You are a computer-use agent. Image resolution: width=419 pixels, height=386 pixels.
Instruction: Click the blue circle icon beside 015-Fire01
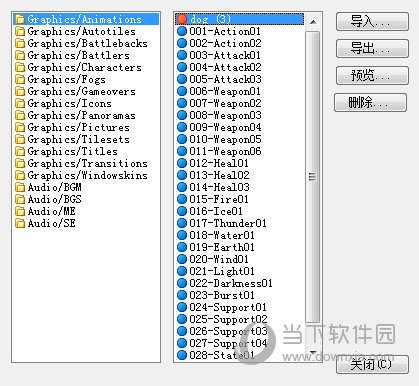pos(182,199)
